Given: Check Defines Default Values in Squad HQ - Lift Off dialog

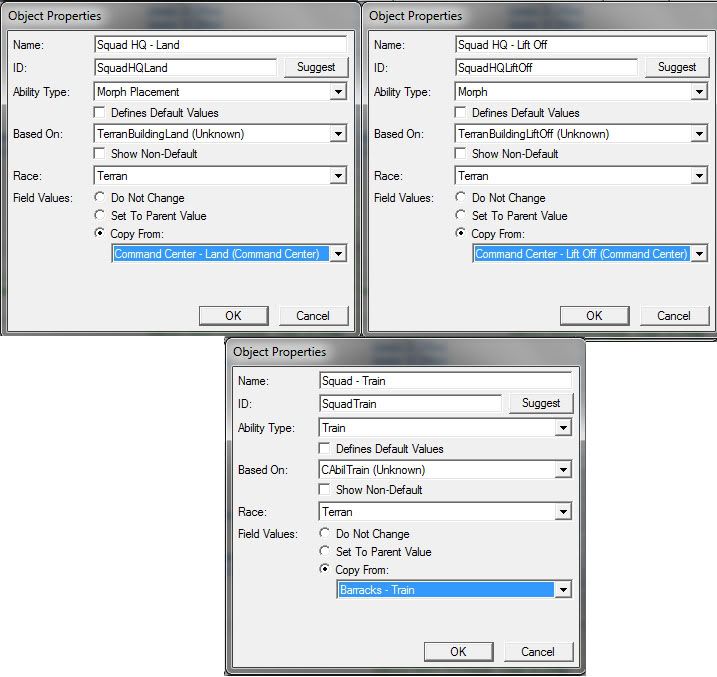Looking at the screenshot, I should pos(460,112).
